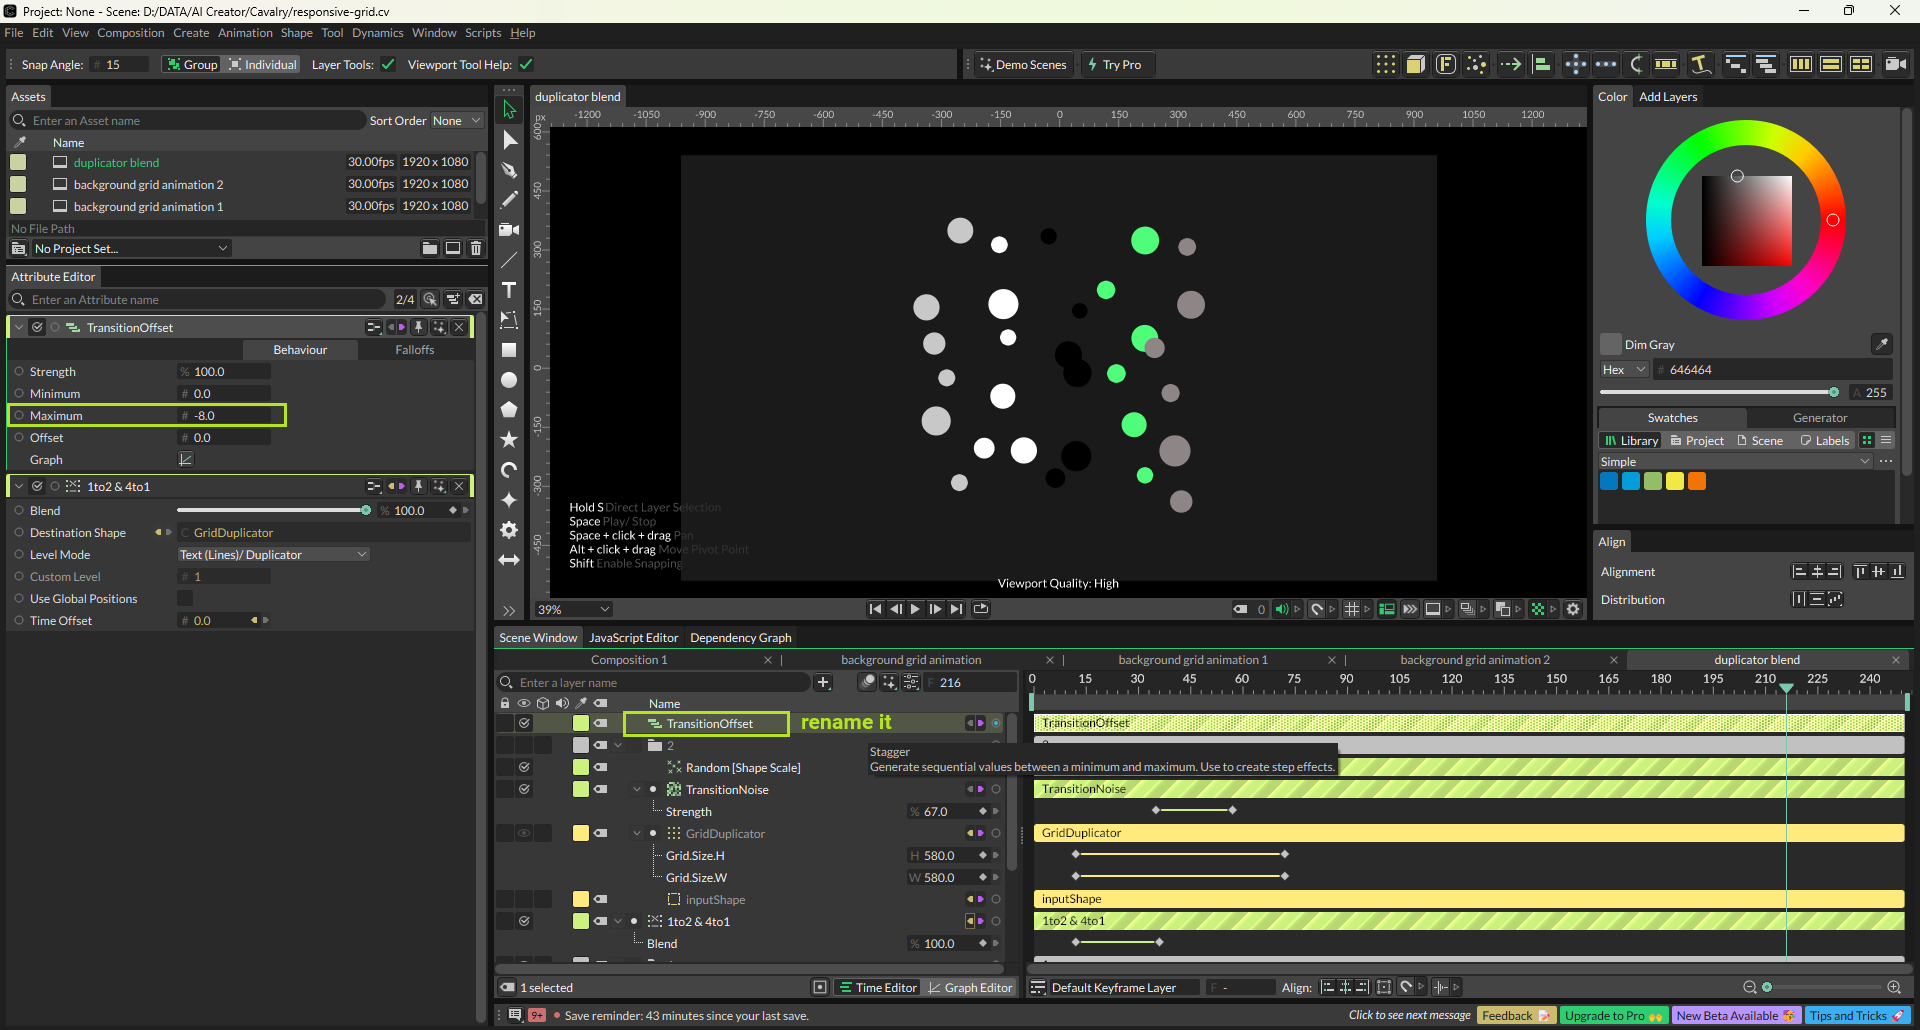Click the Demo Scenes button
Image resolution: width=1920 pixels, height=1030 pixels.
click(x=1022, y=65)
